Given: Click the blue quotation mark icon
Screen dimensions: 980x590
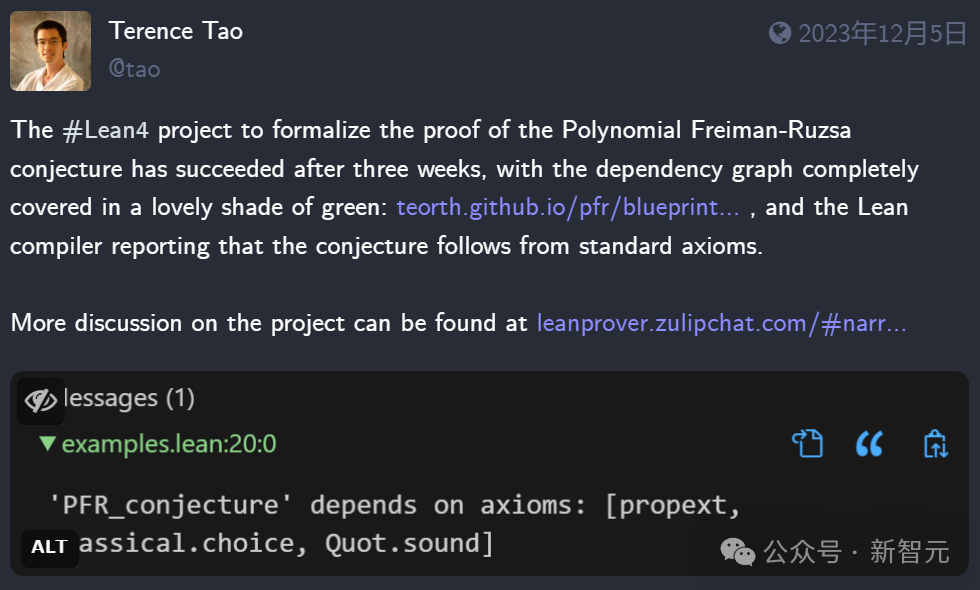Looking at the screenshot, I should click(869, 444).
